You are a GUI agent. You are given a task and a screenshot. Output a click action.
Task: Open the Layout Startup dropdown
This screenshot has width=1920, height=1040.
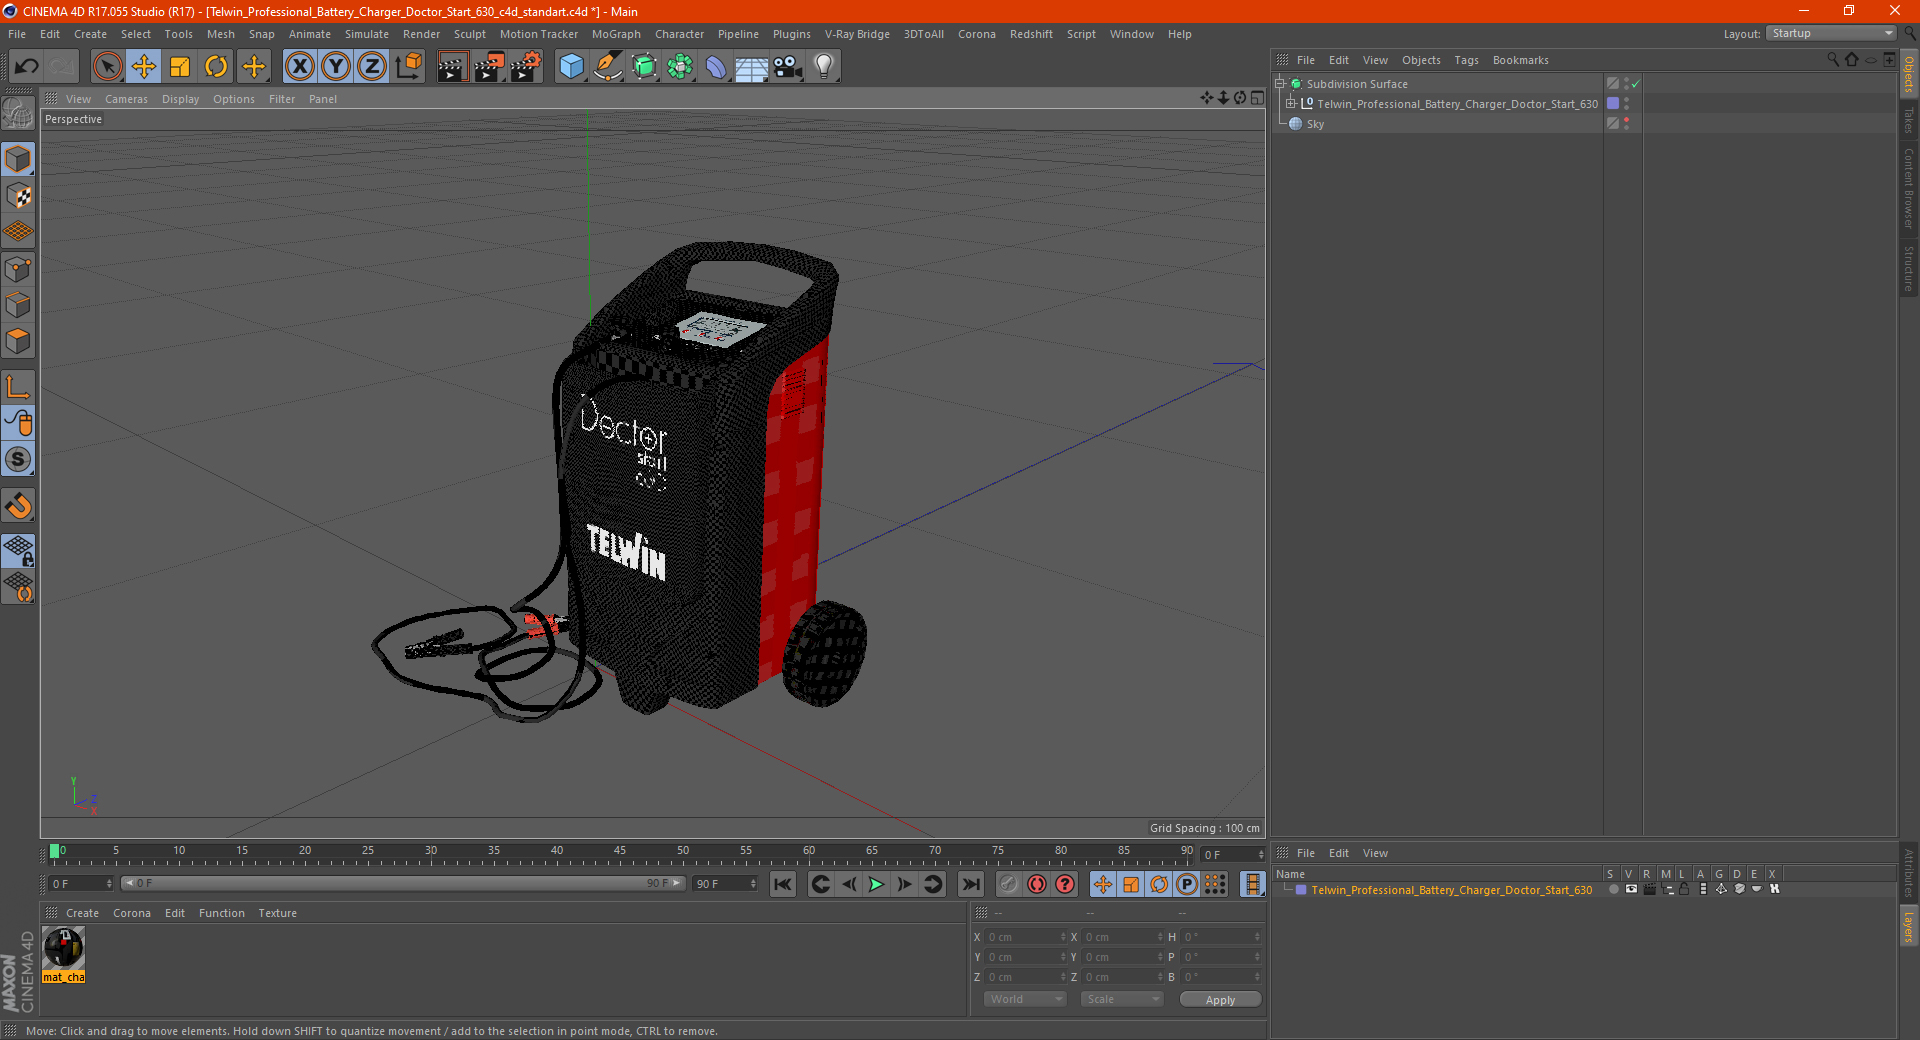(1831, 33)
